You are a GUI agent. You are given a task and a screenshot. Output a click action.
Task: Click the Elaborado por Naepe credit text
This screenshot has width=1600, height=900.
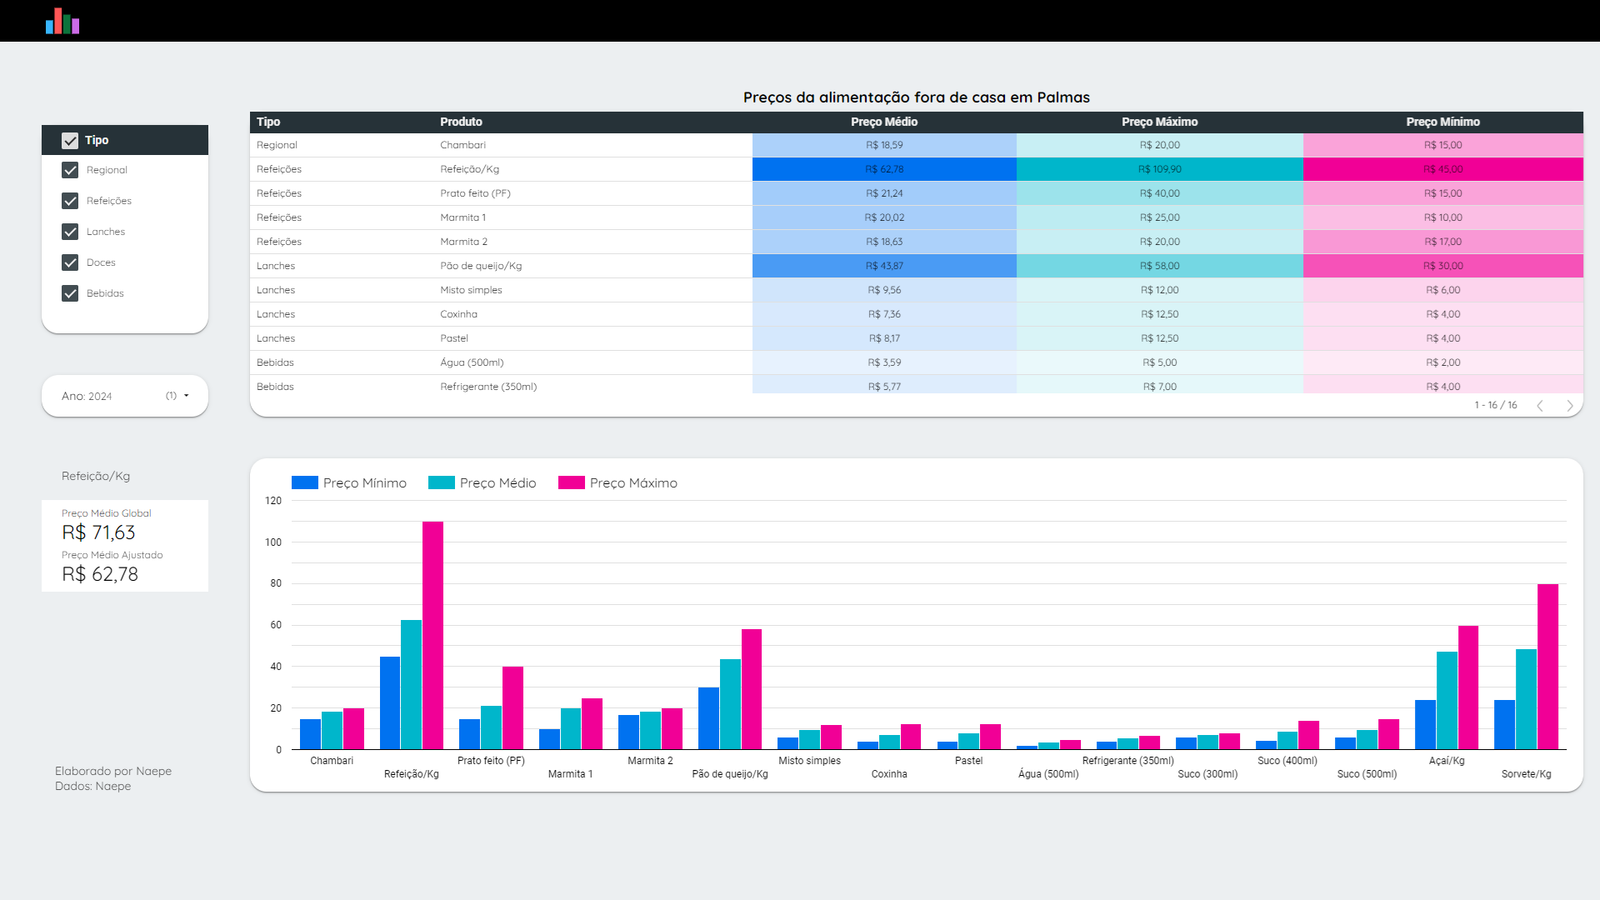pyautogui.click(x=113, y=771)
